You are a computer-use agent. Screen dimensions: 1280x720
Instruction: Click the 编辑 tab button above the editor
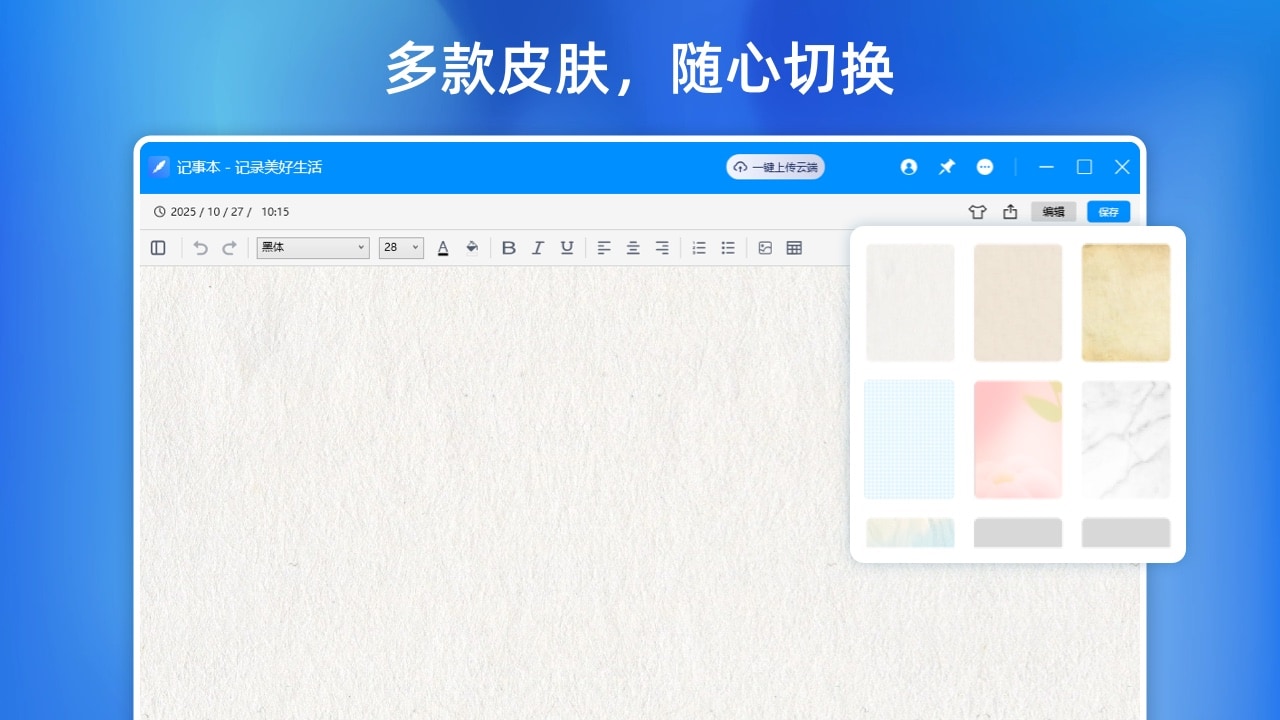point(1053,211)
